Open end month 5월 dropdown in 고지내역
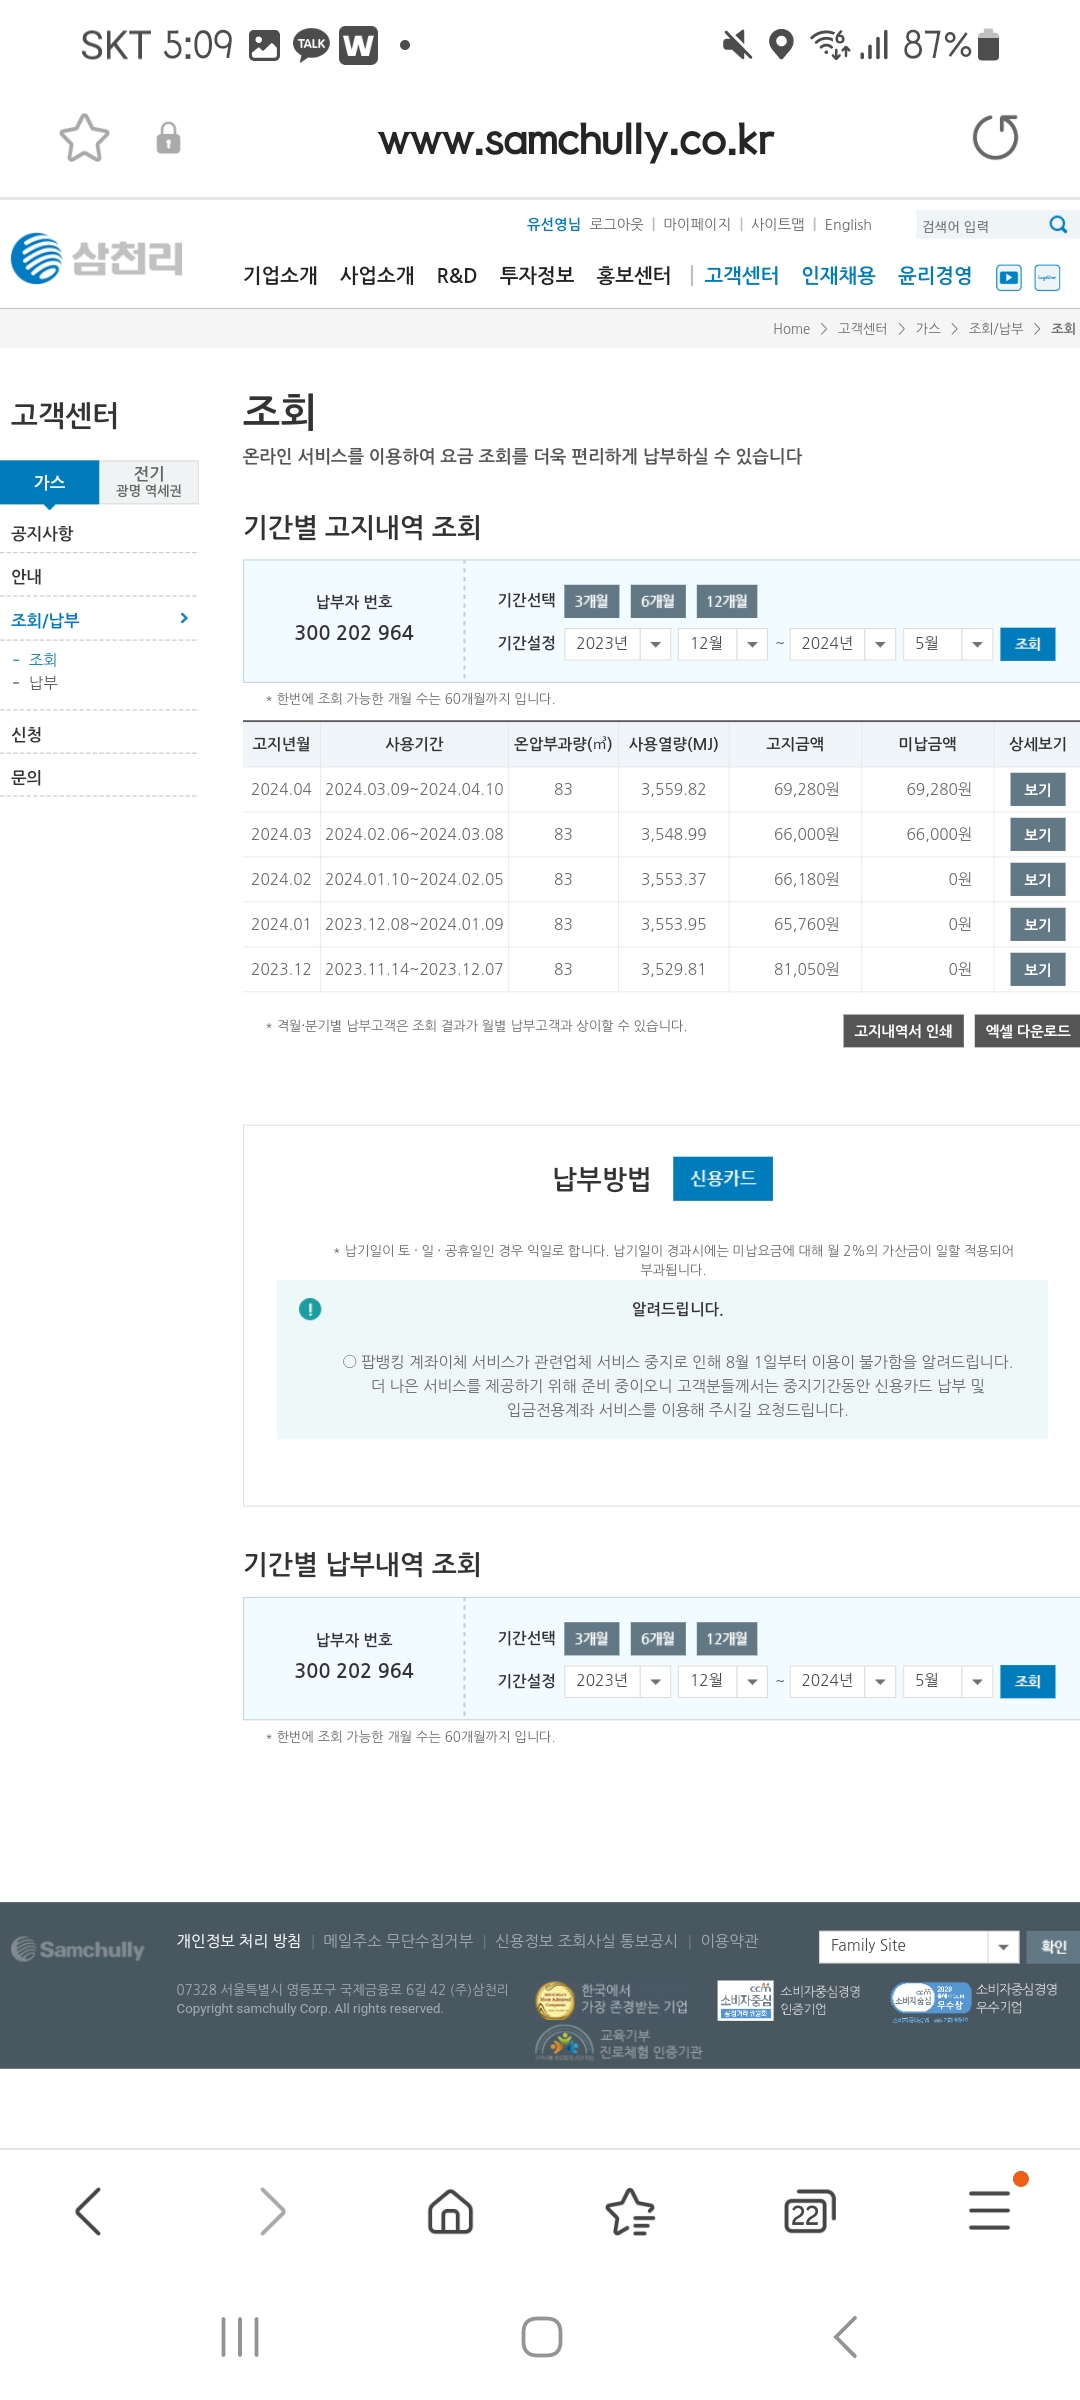 click(946, 644)
